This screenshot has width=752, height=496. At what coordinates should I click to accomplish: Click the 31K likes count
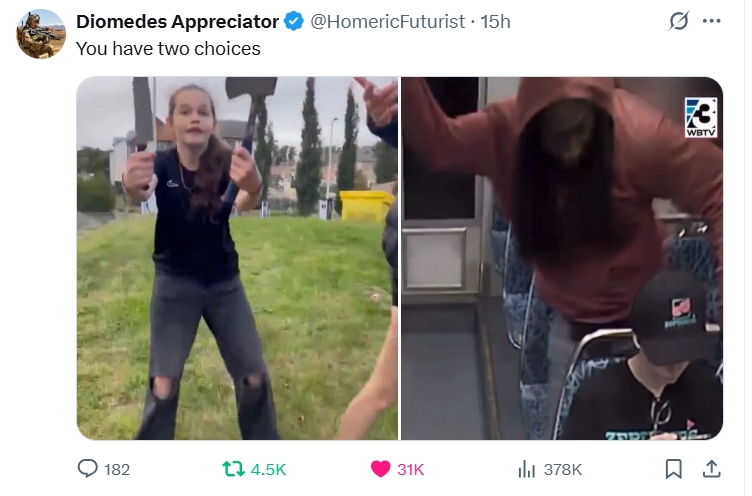click(411, 470)
